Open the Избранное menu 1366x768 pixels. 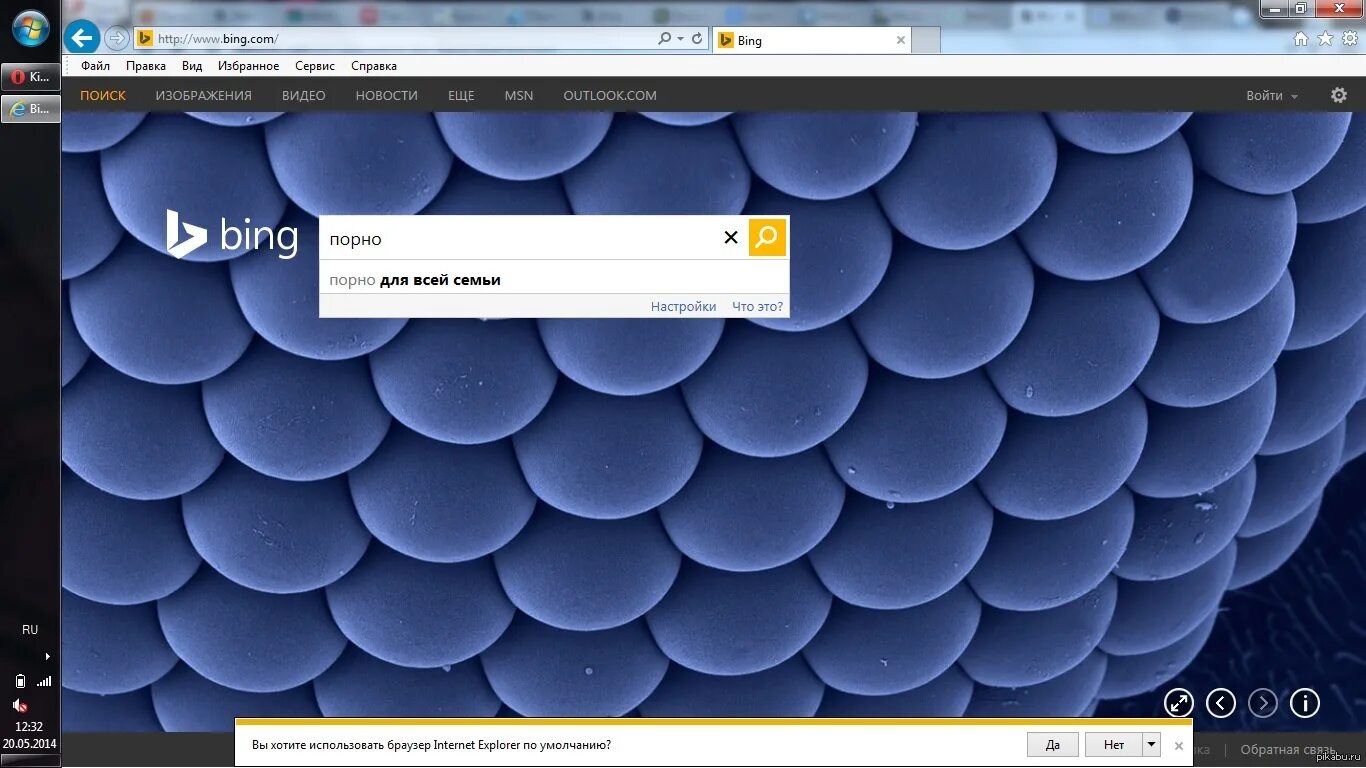pos(248,66)
